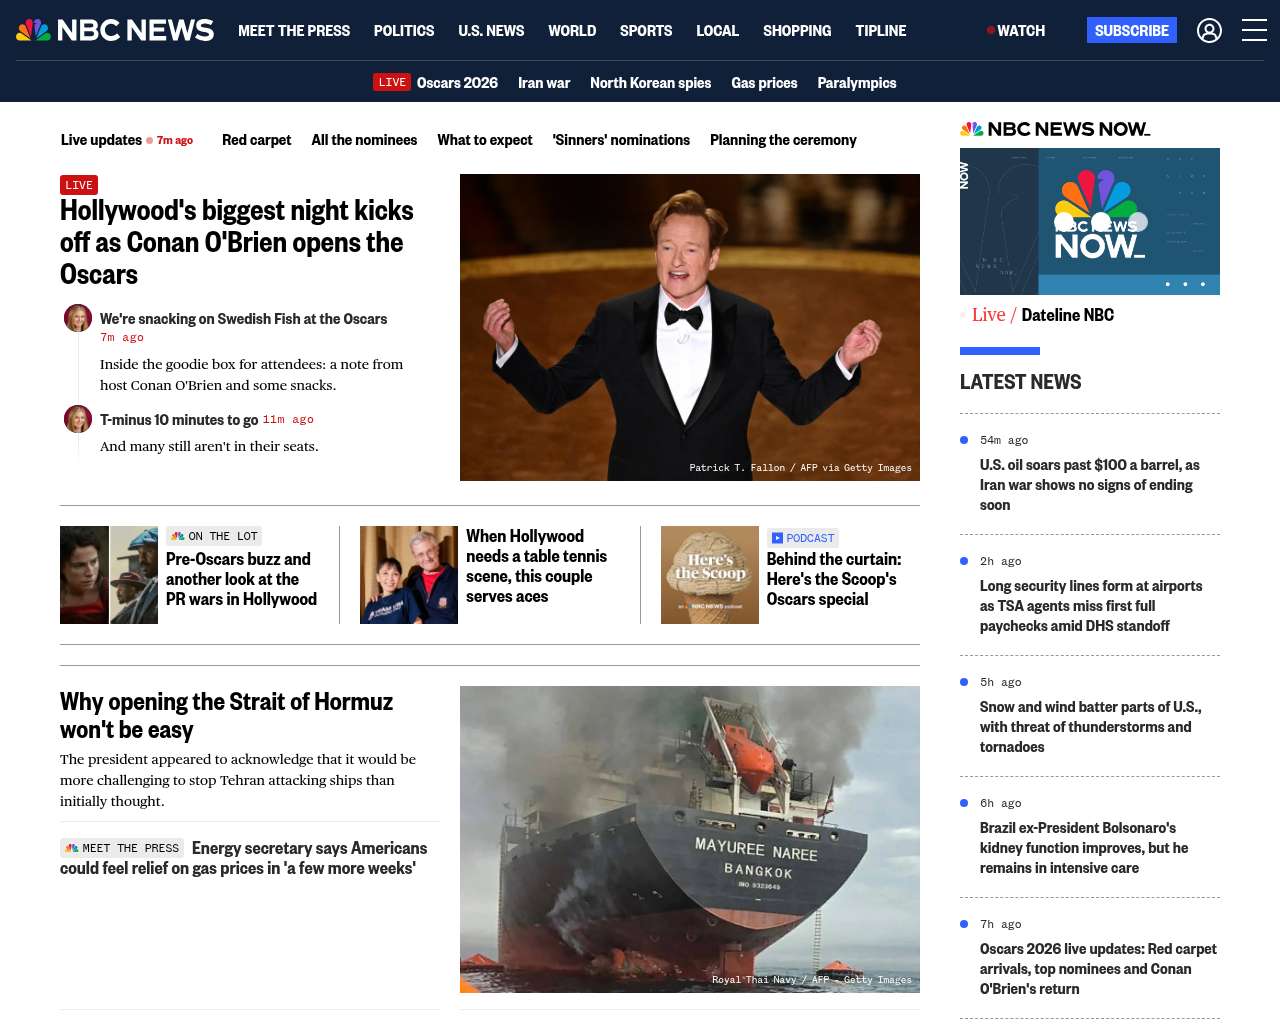The image size is (1280, 1024).
Task: Open T-minus 10 minutes update
Action: [x=179, y=420]
